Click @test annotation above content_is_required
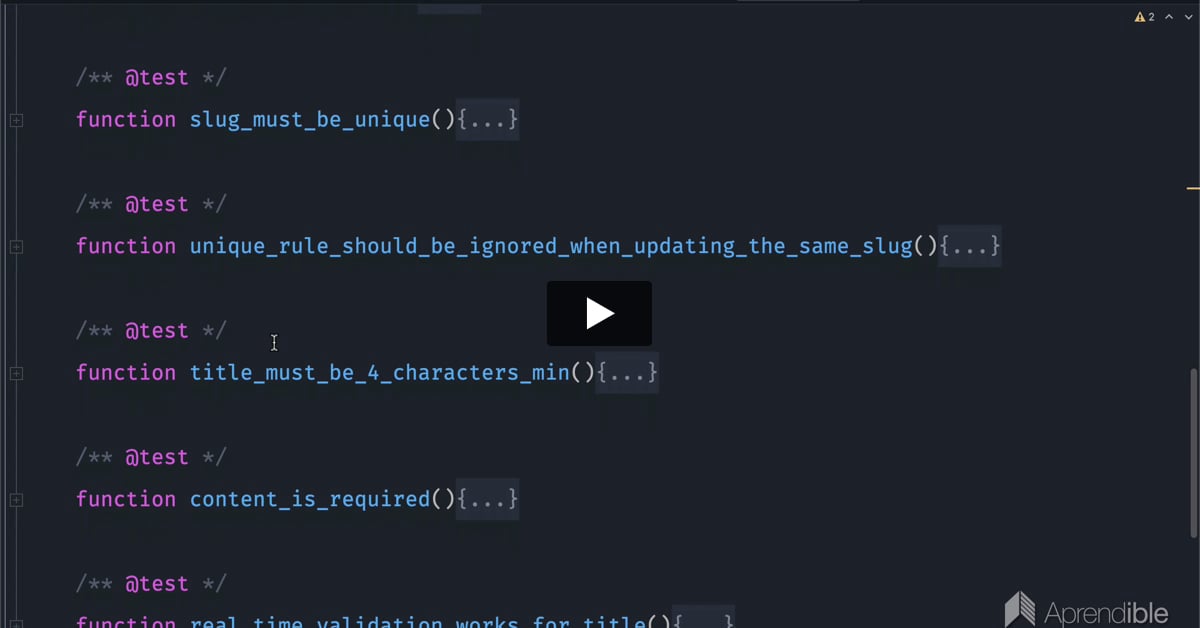The height and width of the screenshot is (628, 1200). tap(157, 457)
